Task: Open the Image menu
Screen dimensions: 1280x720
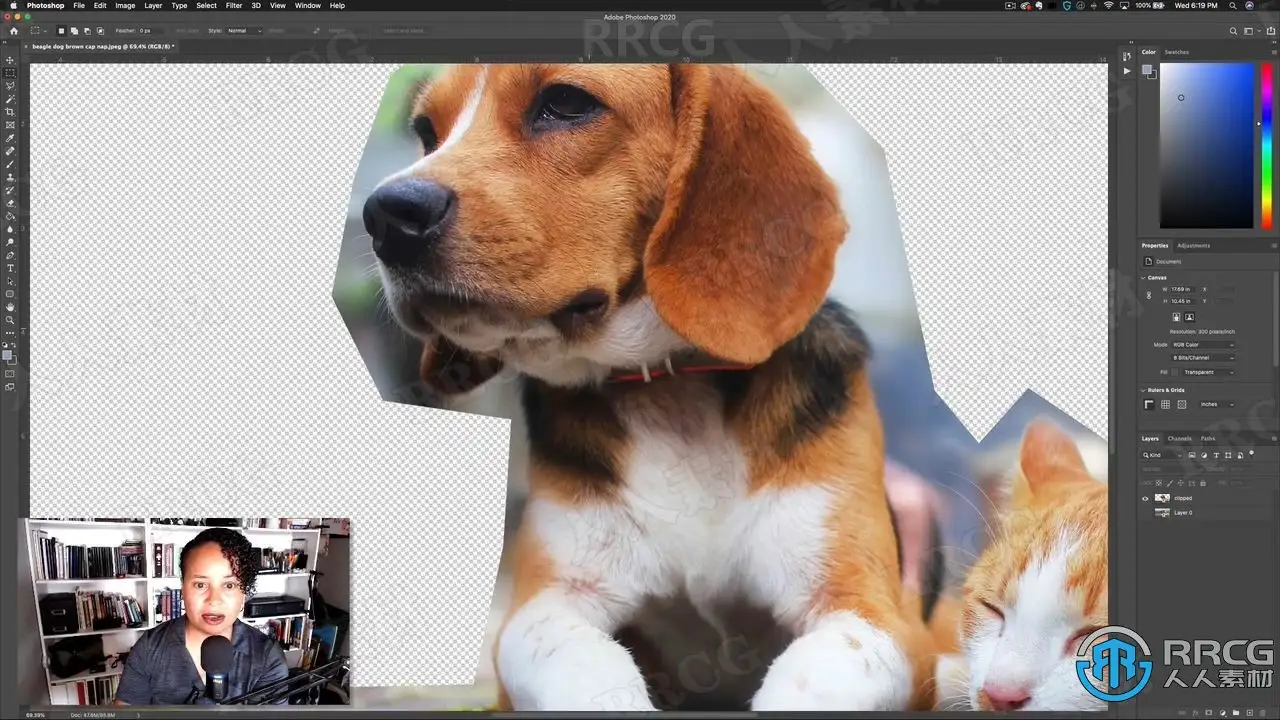Action: 125,5
